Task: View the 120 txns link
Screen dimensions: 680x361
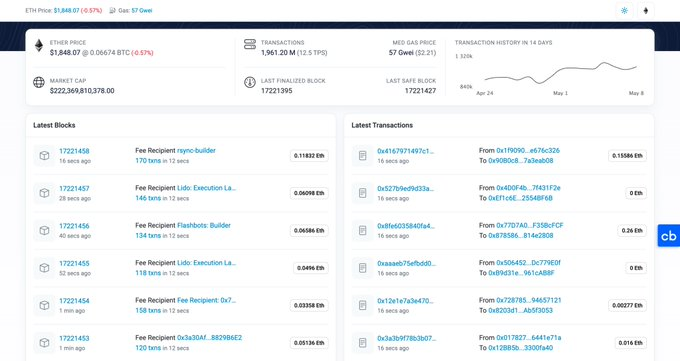Action: (x=148, y=348)
